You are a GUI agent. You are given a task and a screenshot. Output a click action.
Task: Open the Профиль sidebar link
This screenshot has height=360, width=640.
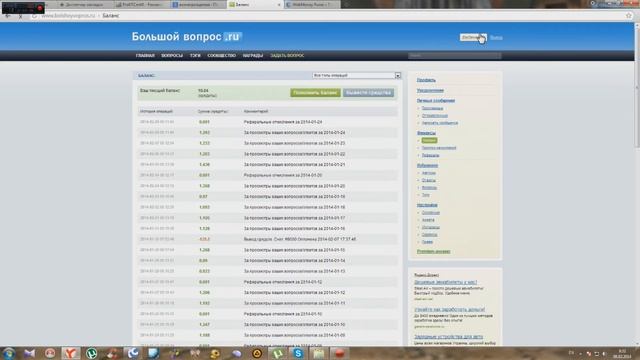(426, 80)
